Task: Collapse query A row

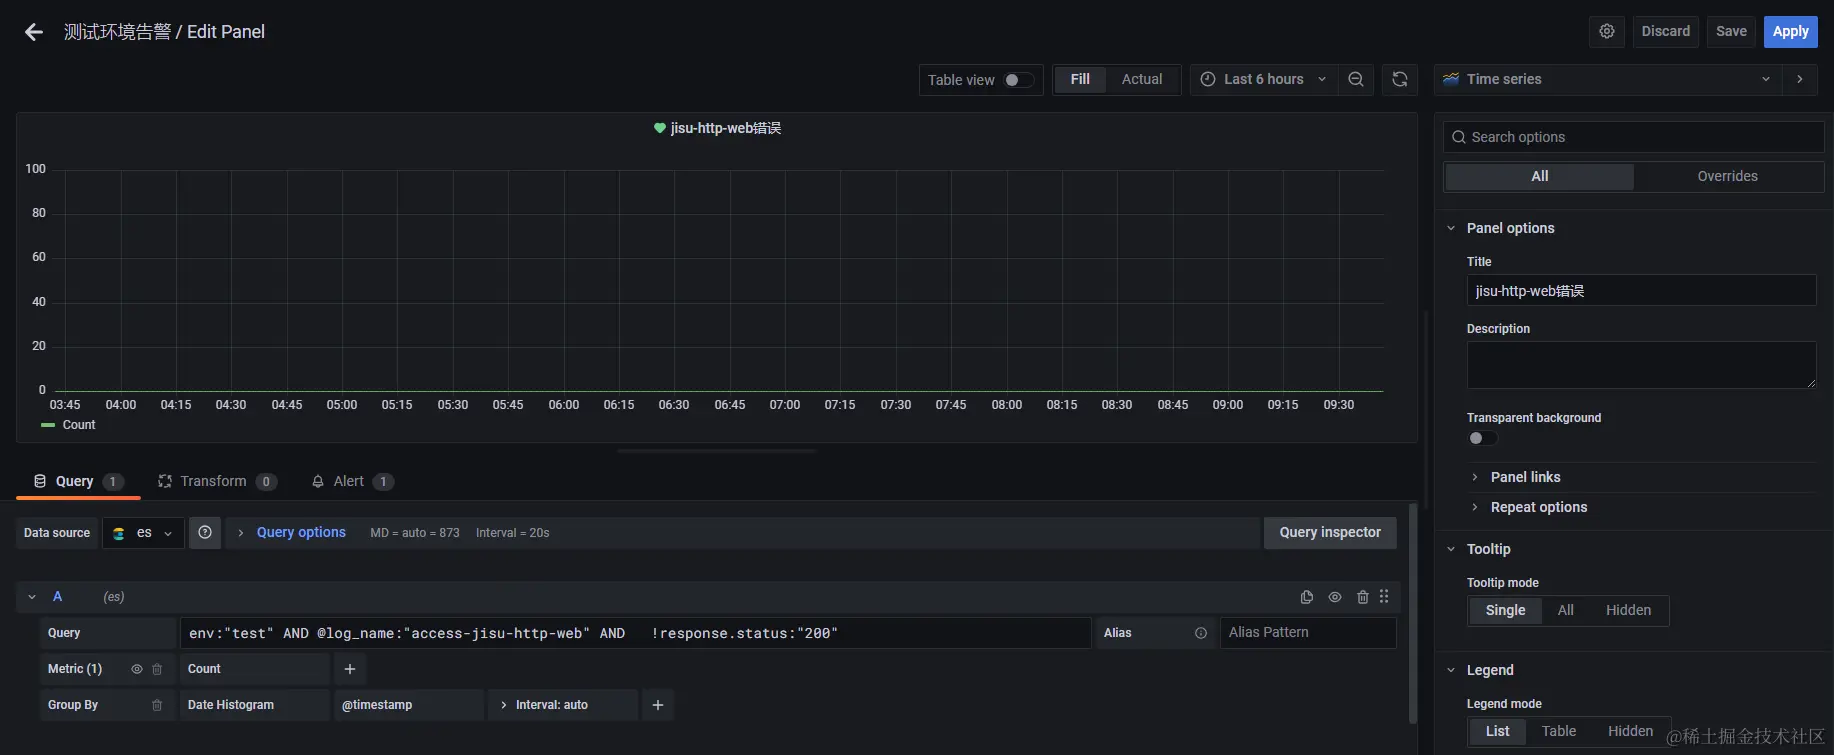Action: click(x=32, y=597)
